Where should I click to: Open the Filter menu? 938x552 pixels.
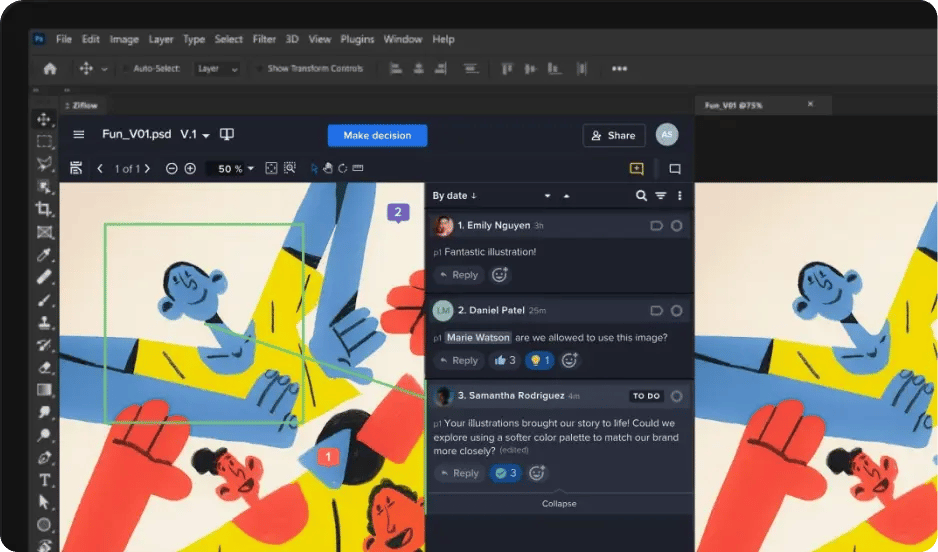pyautogui.click(x=264, y=39)
